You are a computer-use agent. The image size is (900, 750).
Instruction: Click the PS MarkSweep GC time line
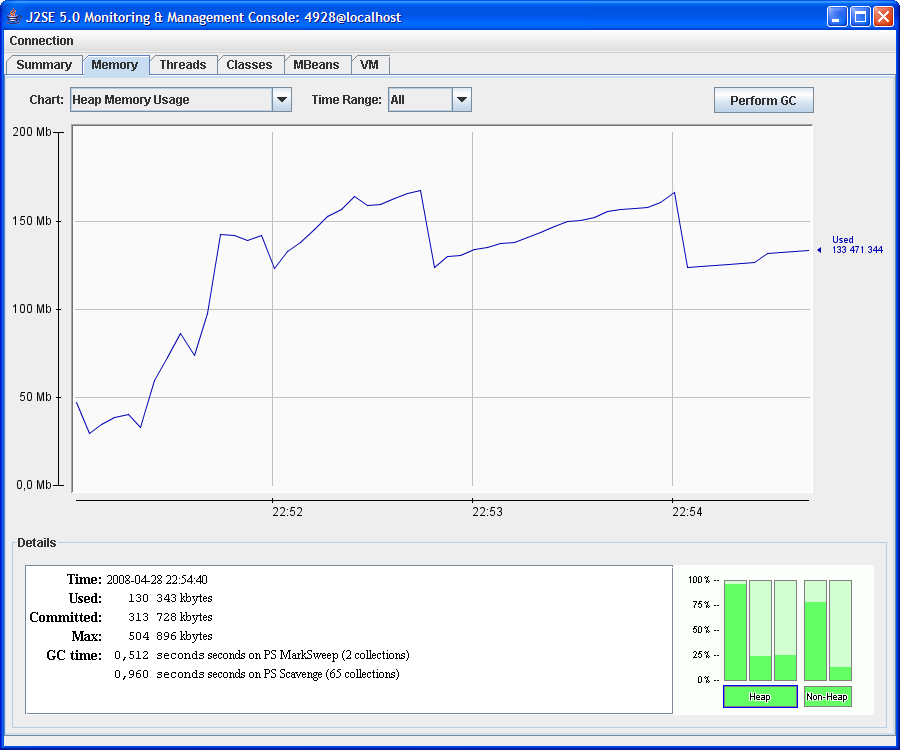[x=262, y=655]
